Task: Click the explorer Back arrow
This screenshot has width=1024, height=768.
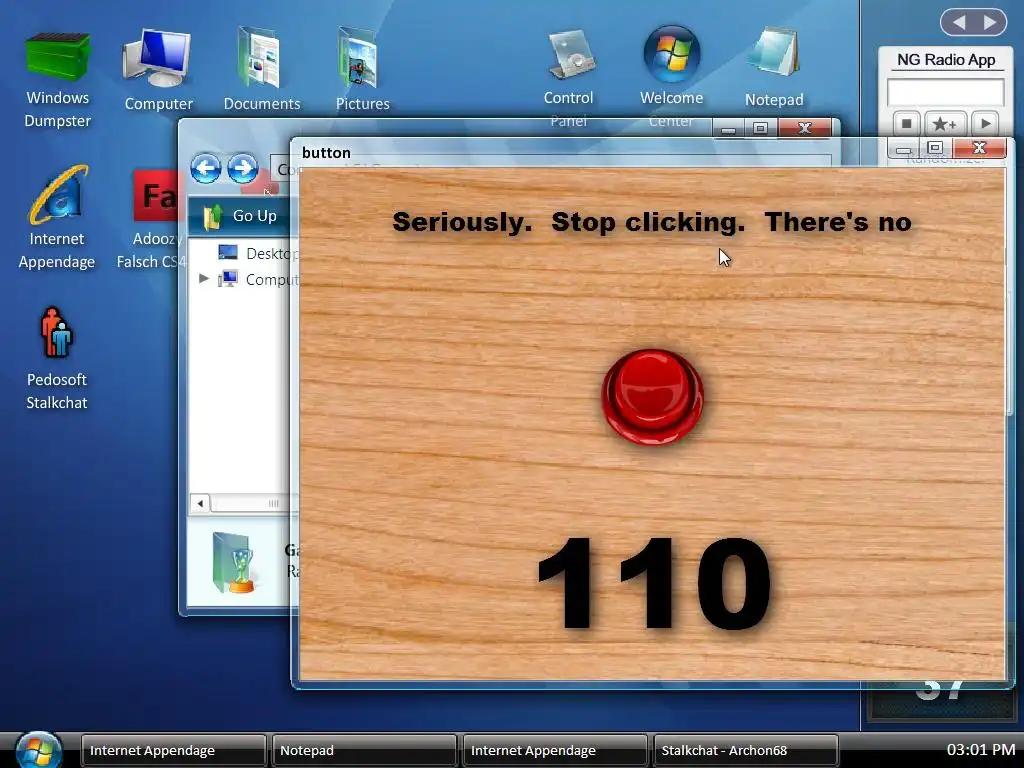Action: click(206, 168)
